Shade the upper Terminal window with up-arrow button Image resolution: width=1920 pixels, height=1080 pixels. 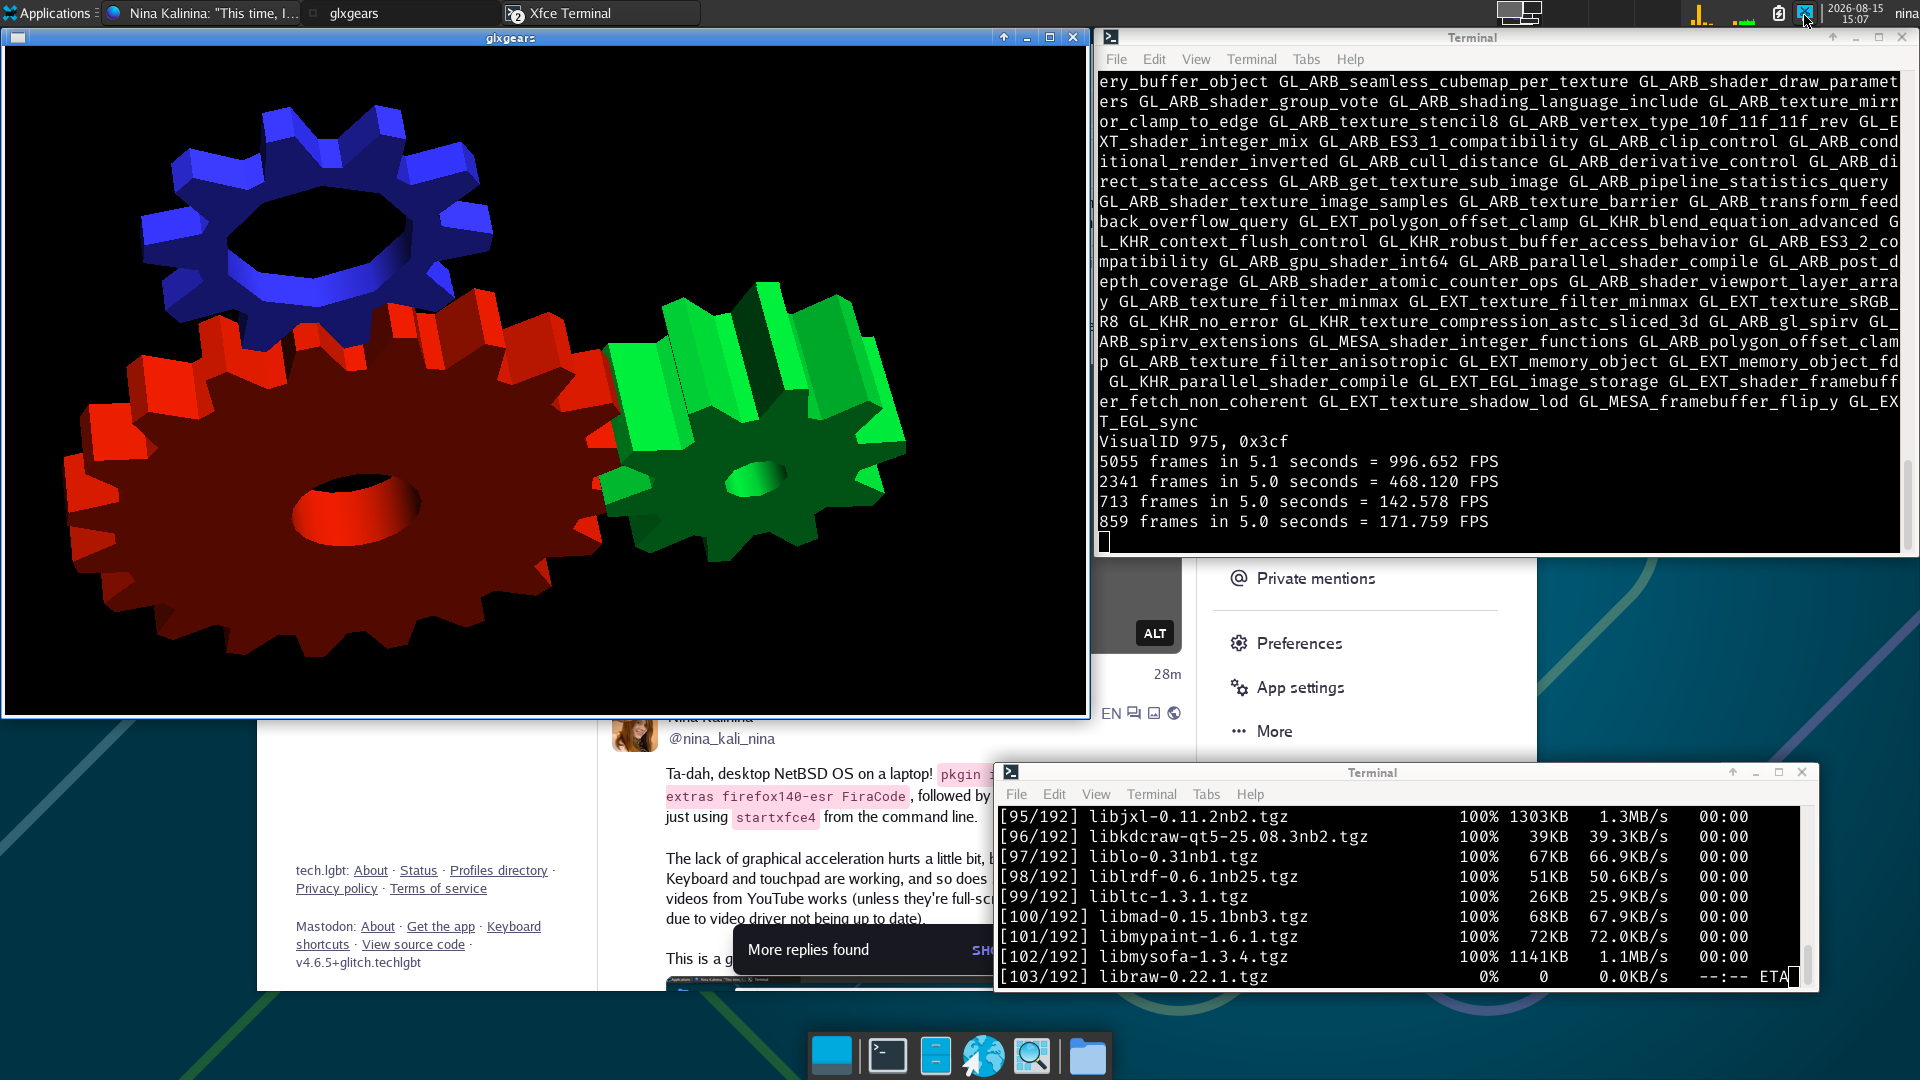(1833, 37)
